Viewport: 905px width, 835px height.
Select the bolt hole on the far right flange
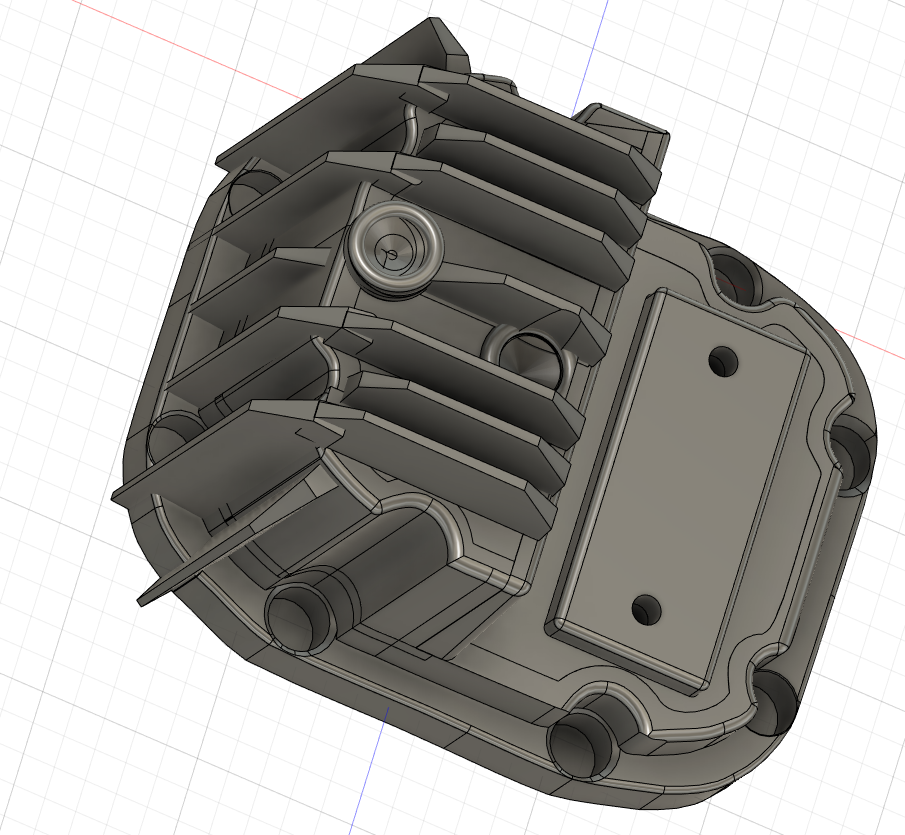point(853,455)
